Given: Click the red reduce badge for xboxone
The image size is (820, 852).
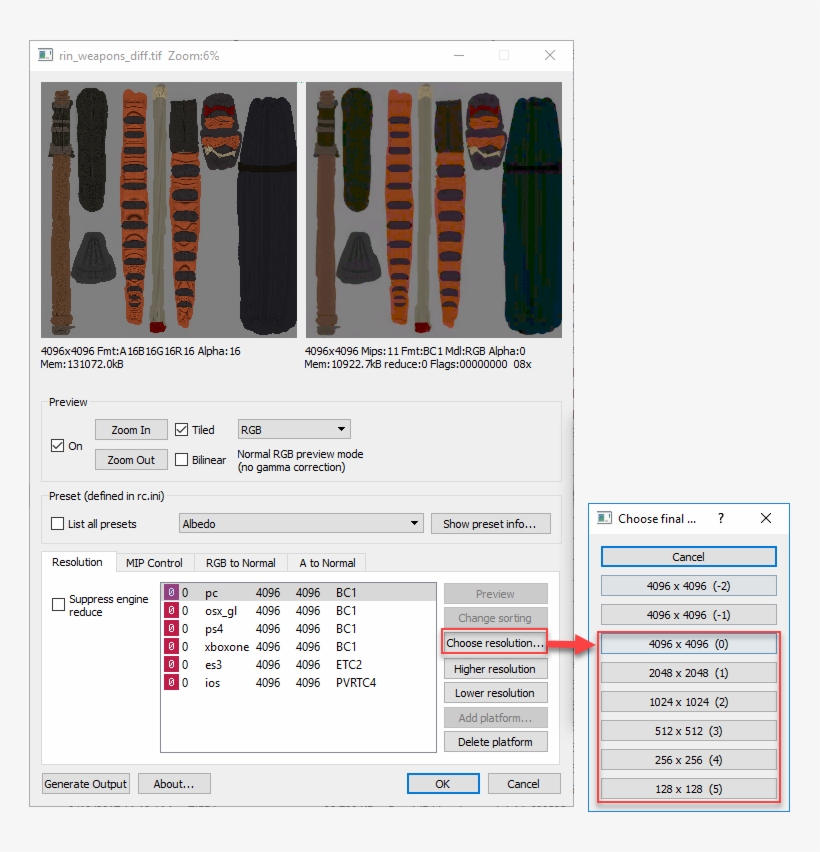Looking at the screenshot, I should point(170,647).
